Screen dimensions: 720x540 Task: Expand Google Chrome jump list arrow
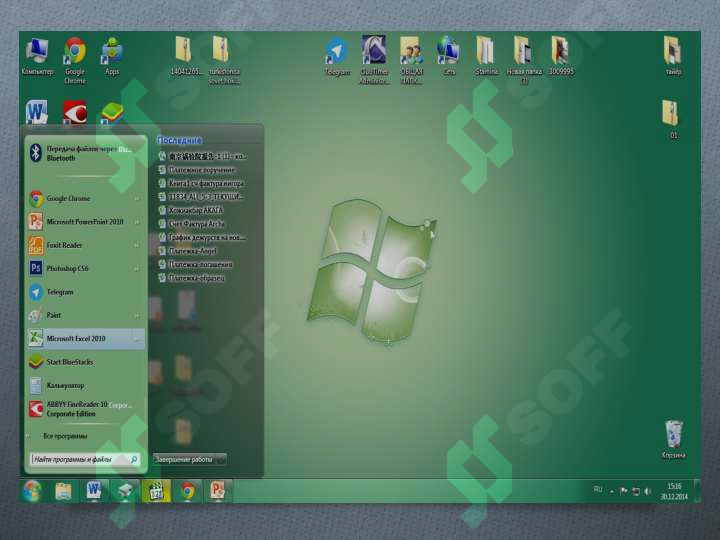point(137,198)
